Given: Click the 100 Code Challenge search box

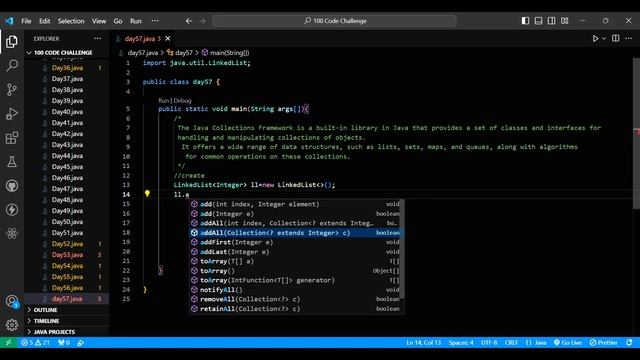Looking at the screenshot, I should [334, 21].
